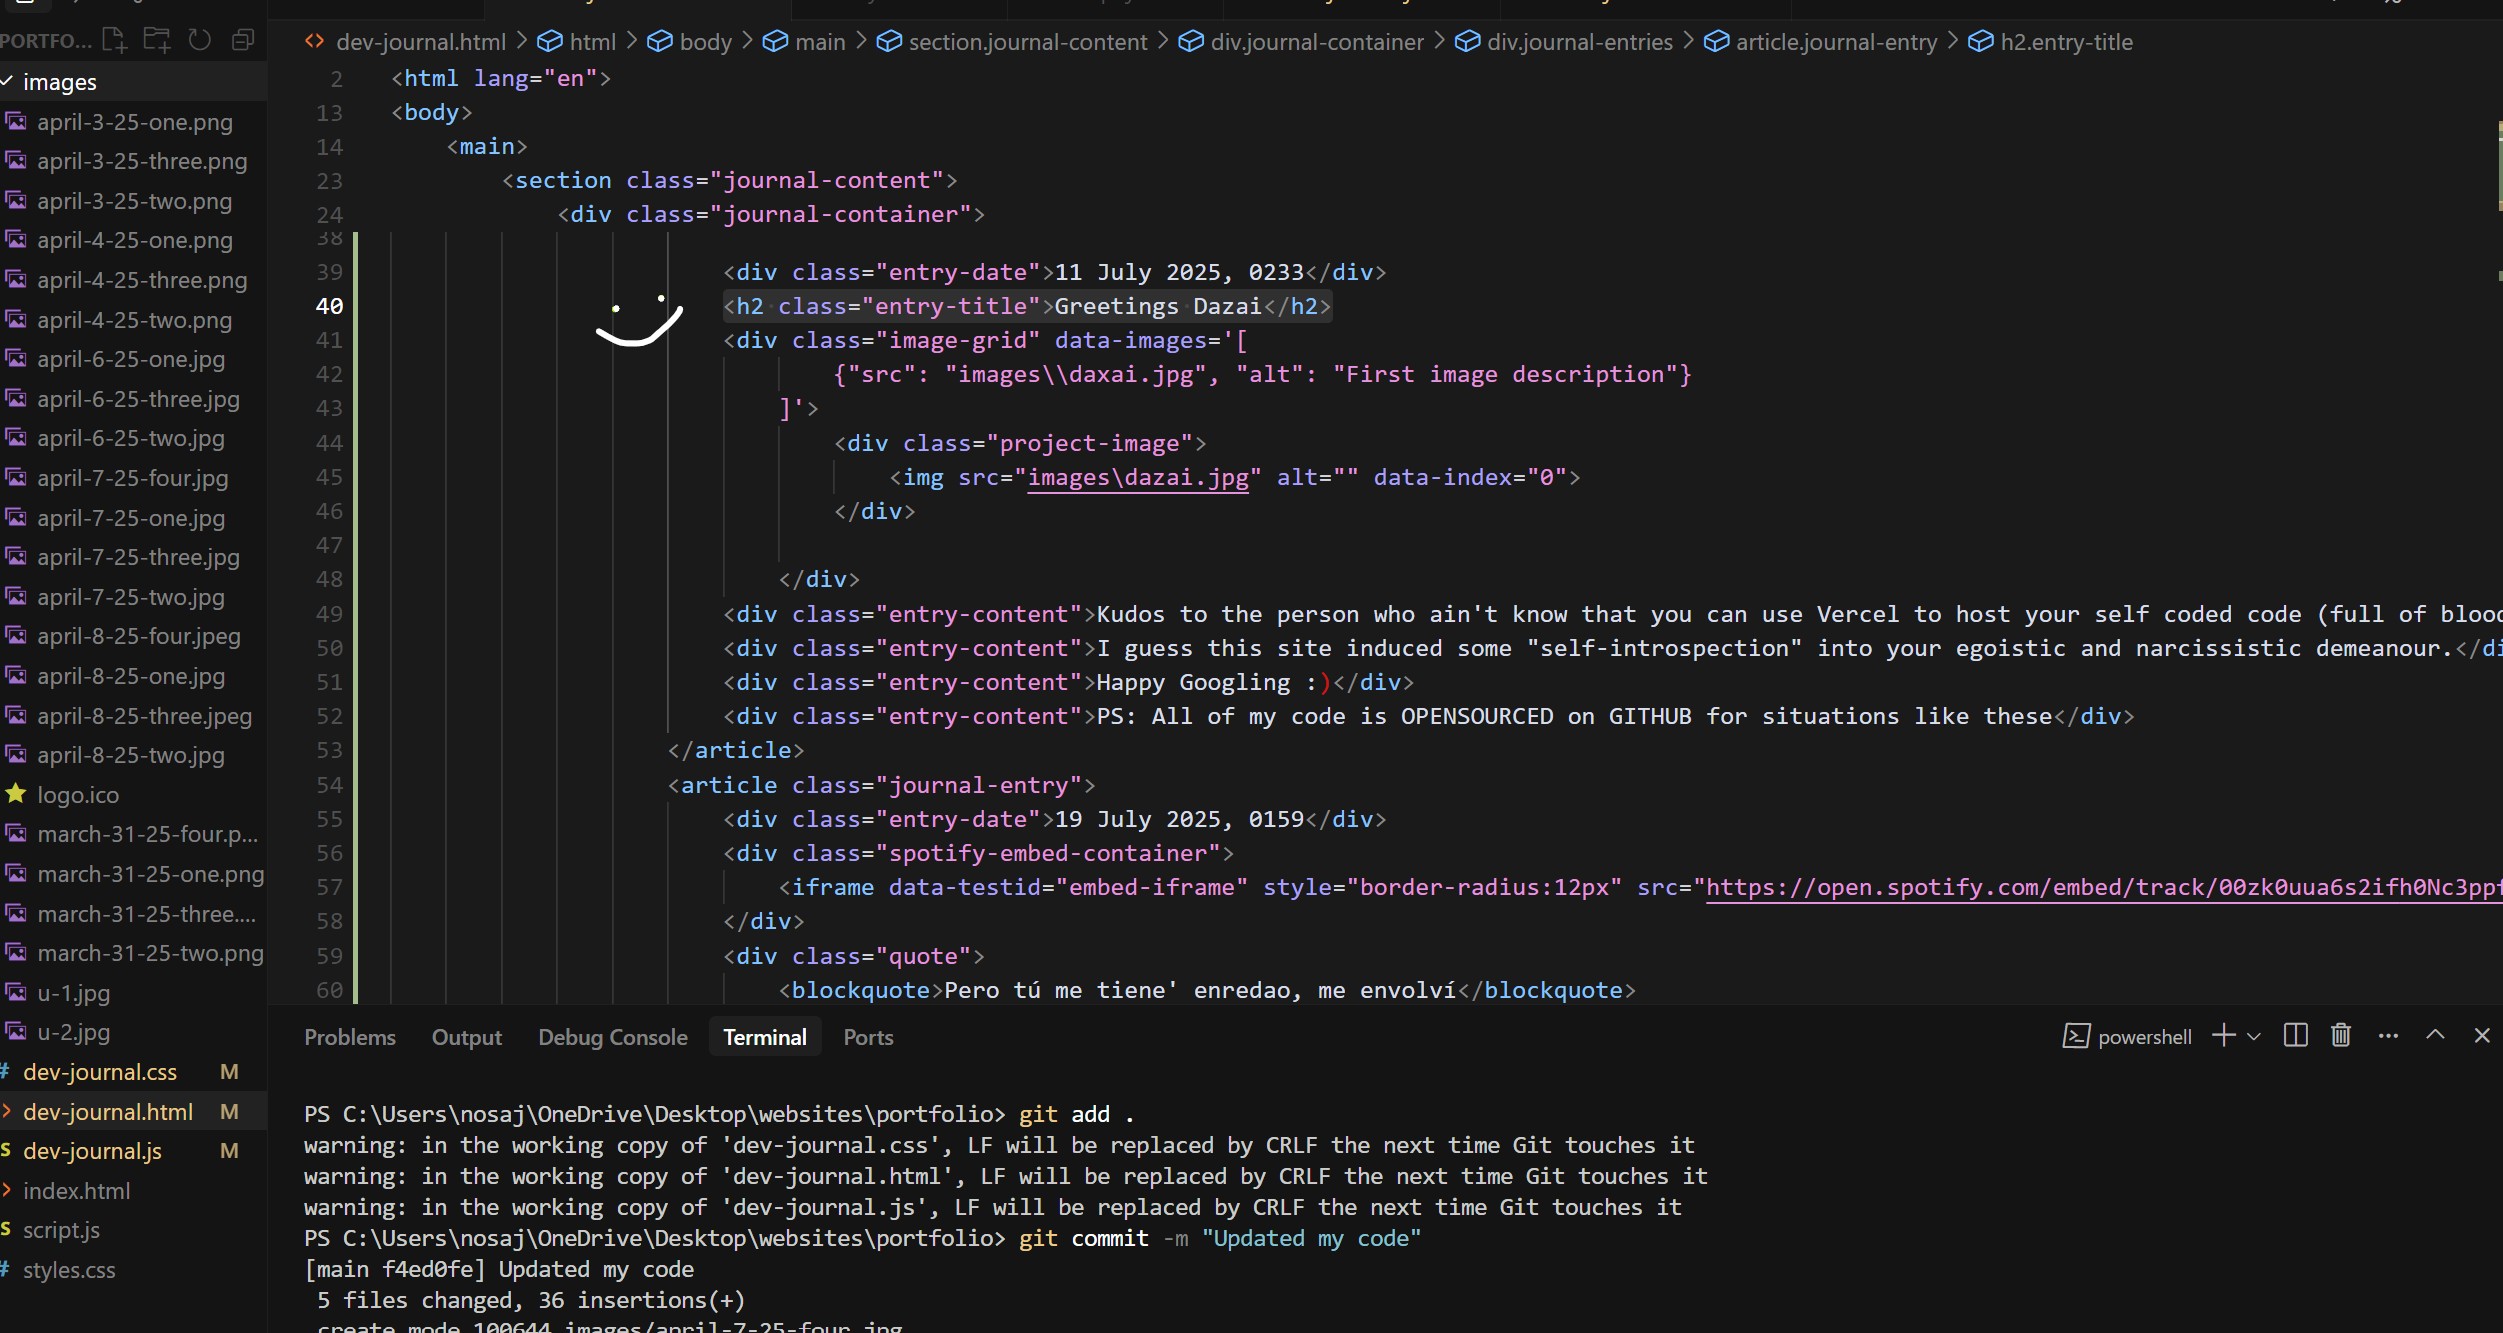This screenshot has width=2503, height=1333.
Task: Maximize the terminal panel size
Action: (x=2435, y=1036)
